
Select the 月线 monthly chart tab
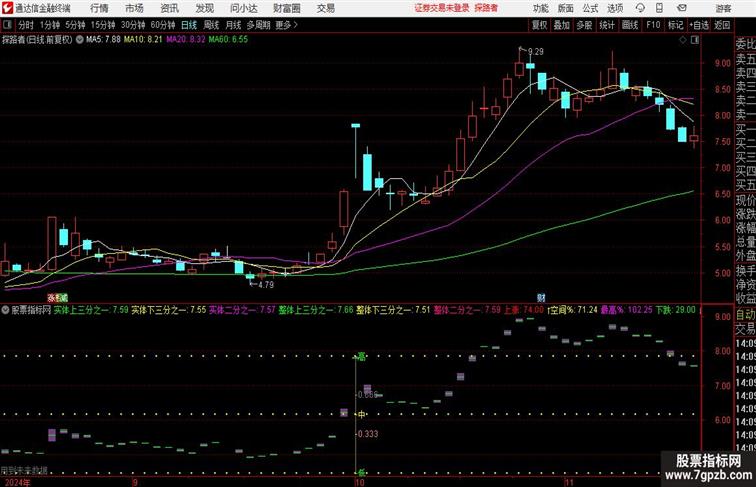233,25
